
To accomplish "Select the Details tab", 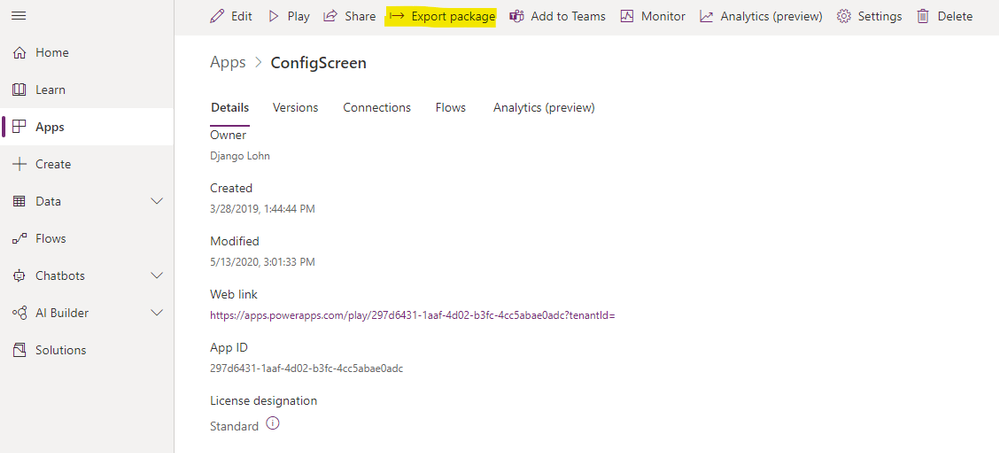I will click(x=230, y=108).
